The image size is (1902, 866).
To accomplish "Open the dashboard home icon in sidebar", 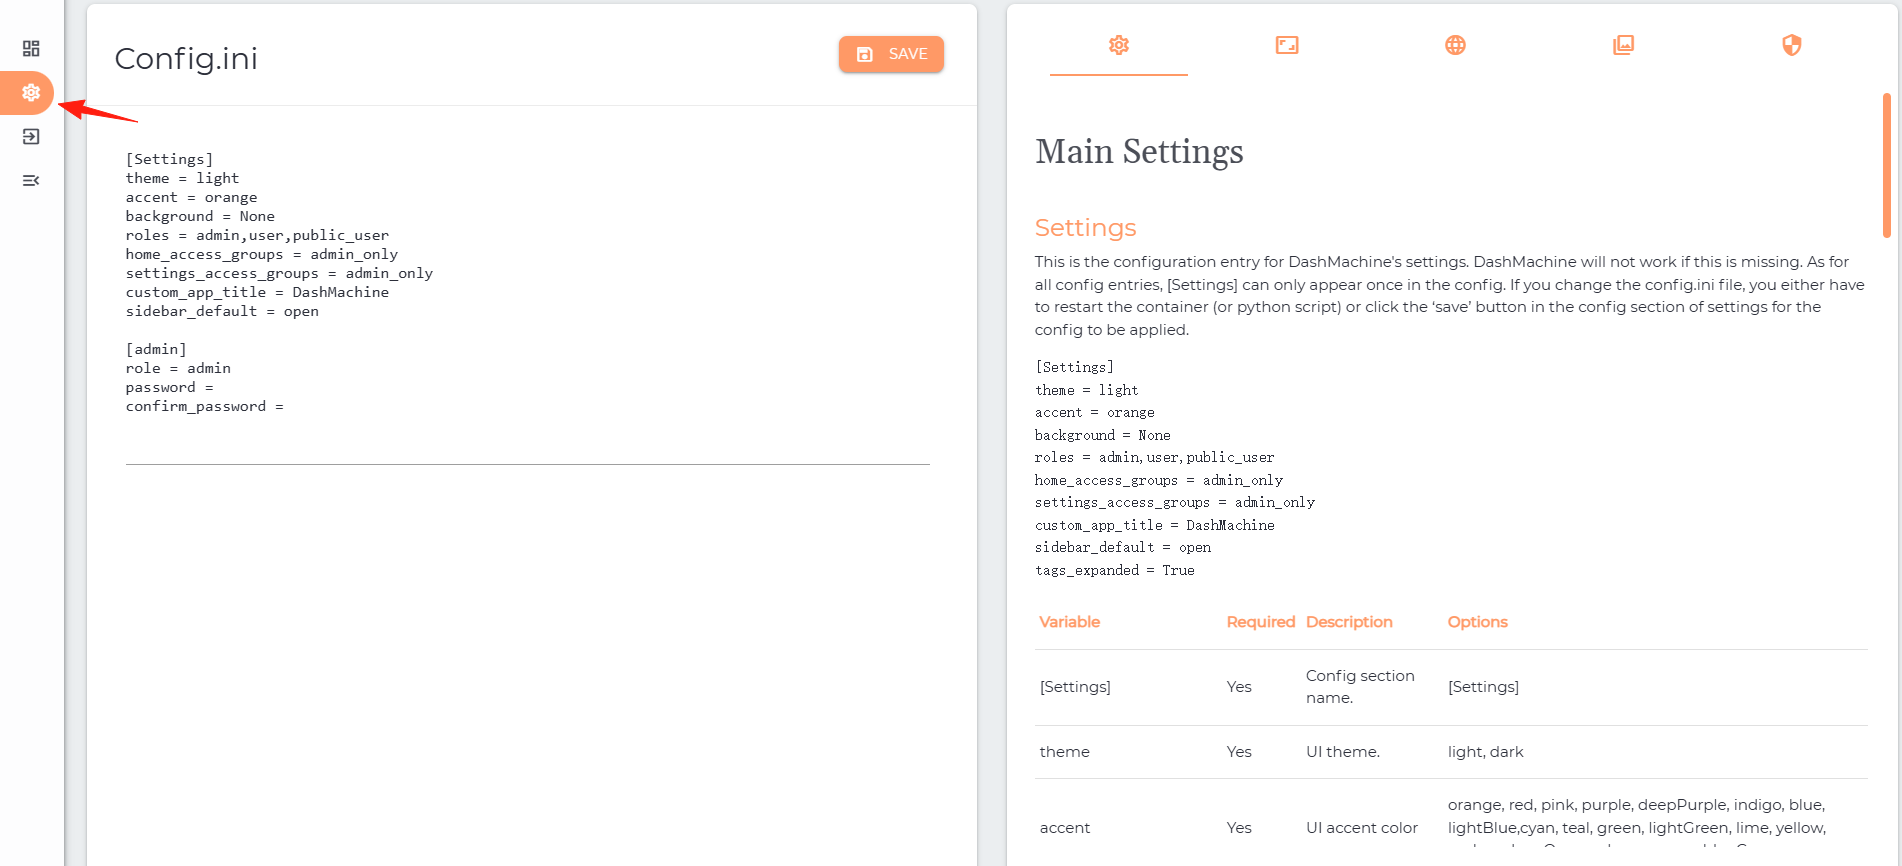I will (31, 49).
